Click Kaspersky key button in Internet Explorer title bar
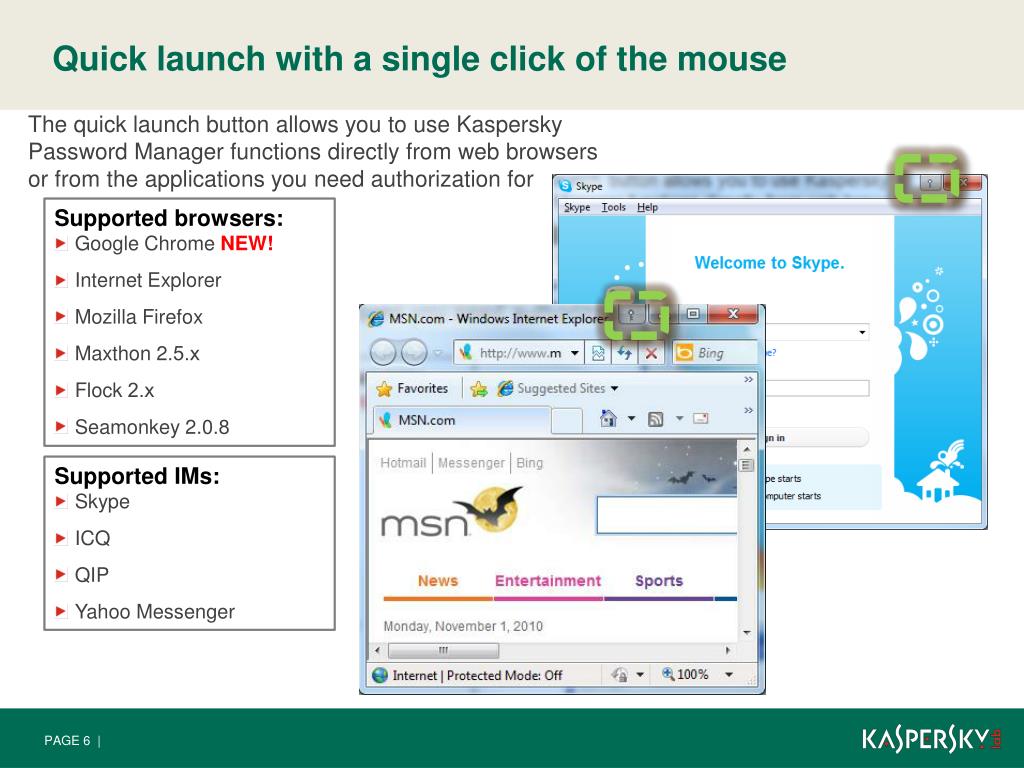The height and width of the screenshot is (768, 1024). coord(631,315)
